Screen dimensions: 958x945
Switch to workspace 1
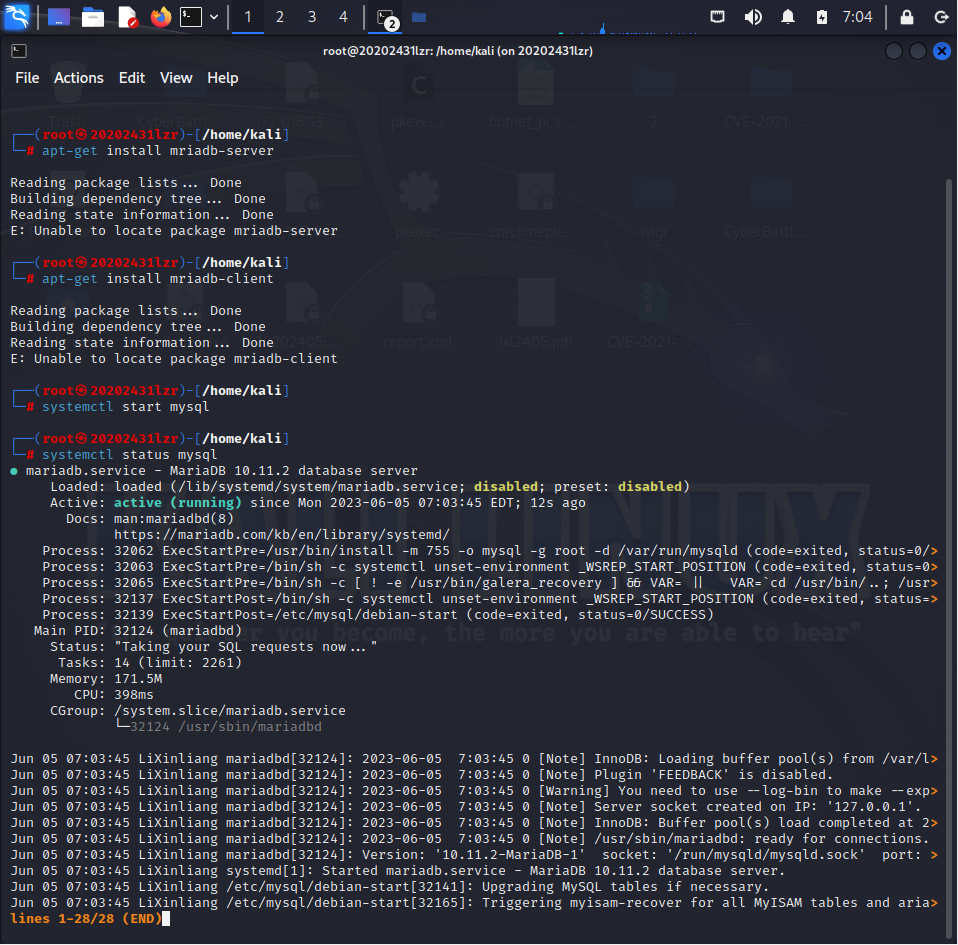pos(247,17)
